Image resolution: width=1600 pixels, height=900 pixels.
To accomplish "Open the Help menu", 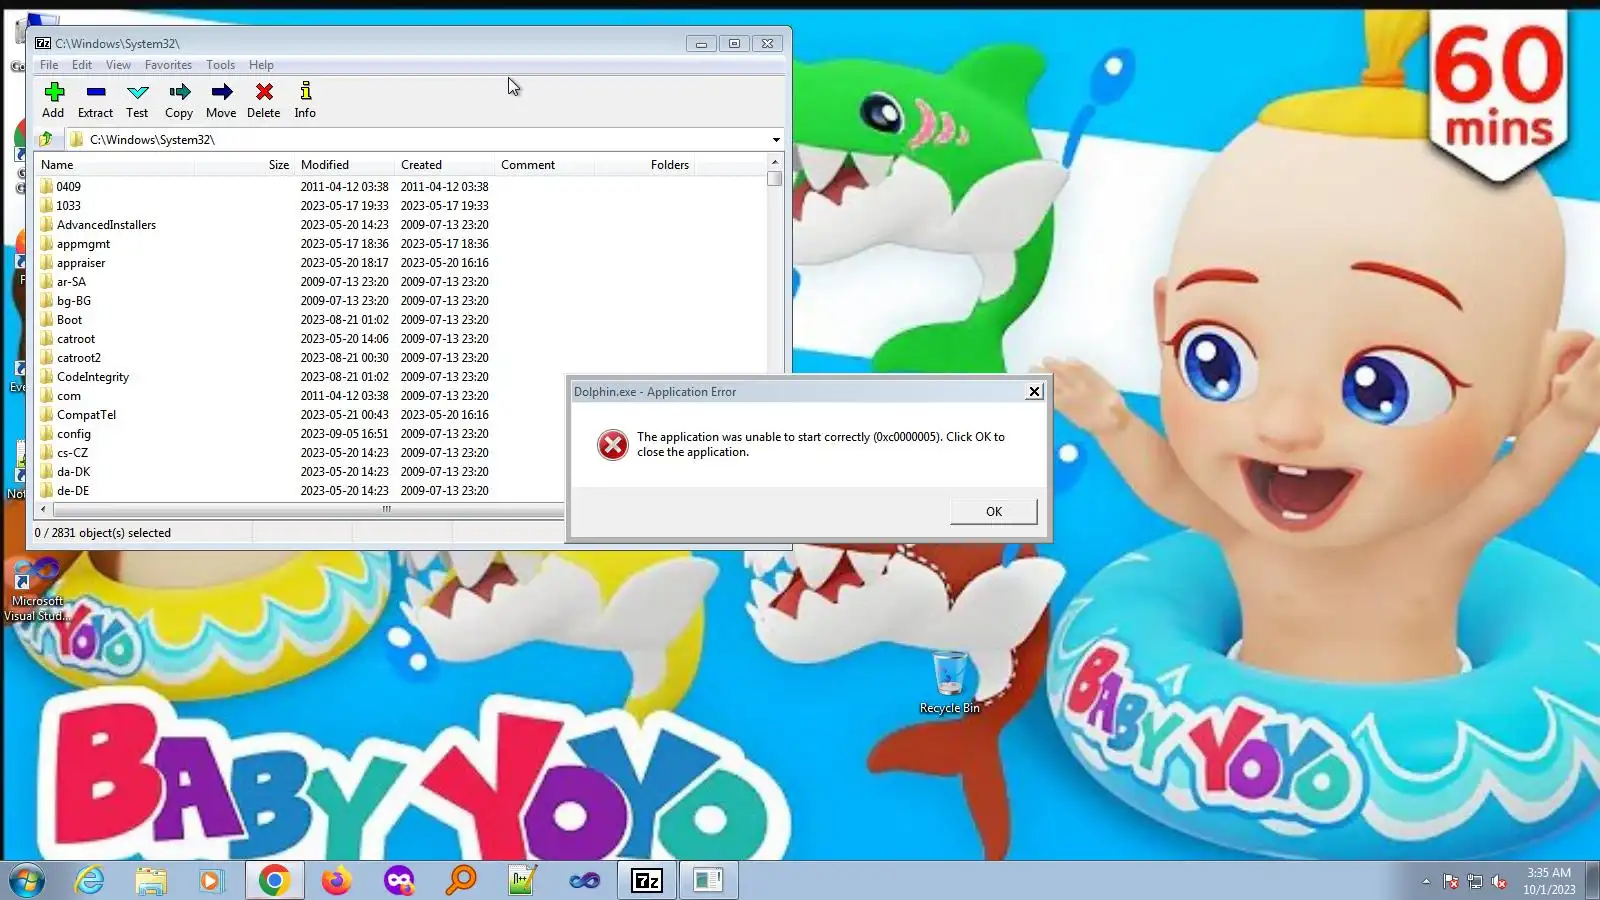I will coord(261,65).
